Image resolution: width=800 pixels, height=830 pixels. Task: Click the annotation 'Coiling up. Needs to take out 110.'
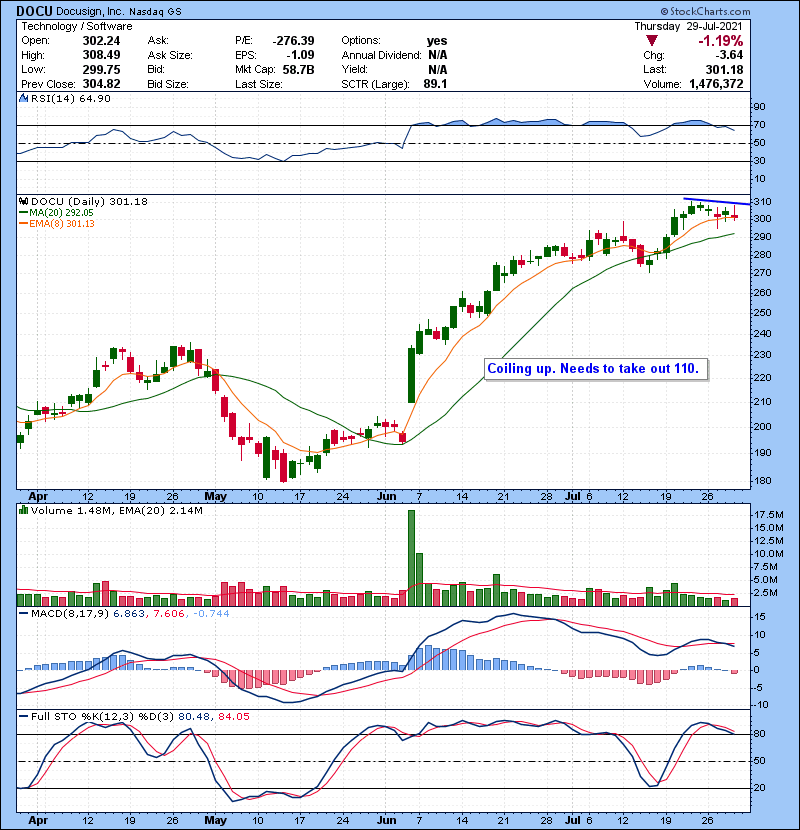tap(596, 369)
